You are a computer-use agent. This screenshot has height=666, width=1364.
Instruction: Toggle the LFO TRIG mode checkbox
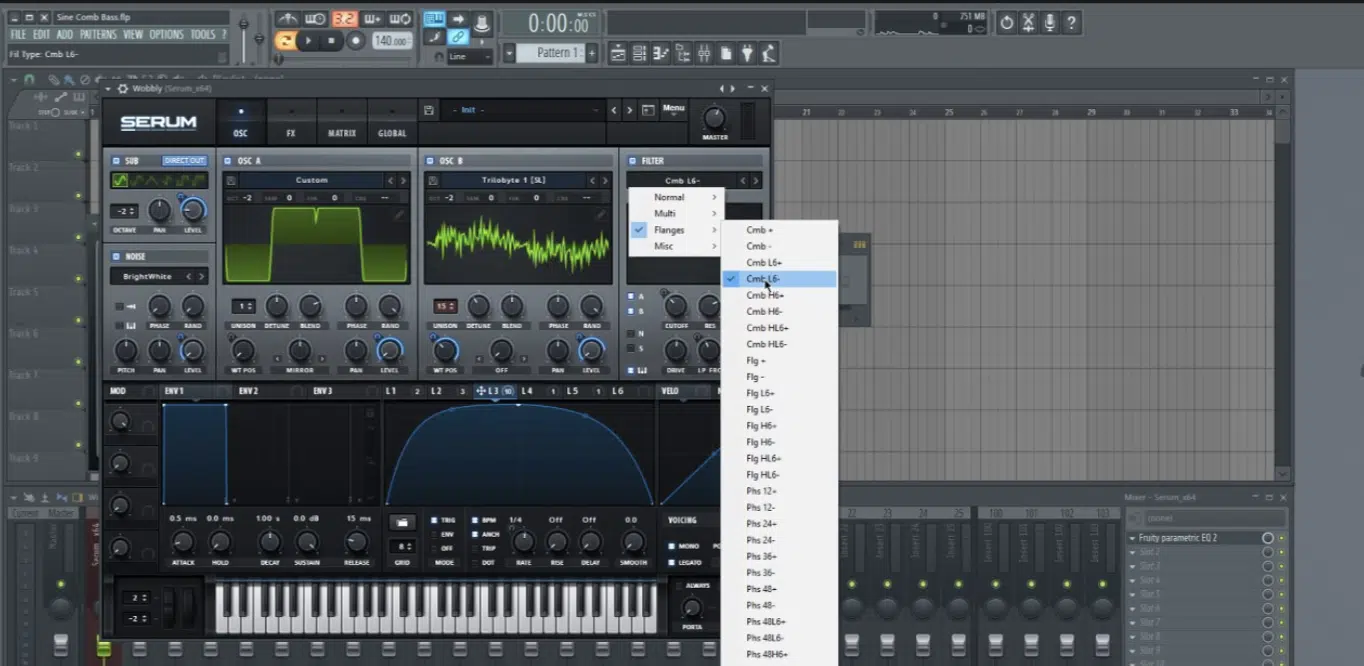click(x=433, y=520)
